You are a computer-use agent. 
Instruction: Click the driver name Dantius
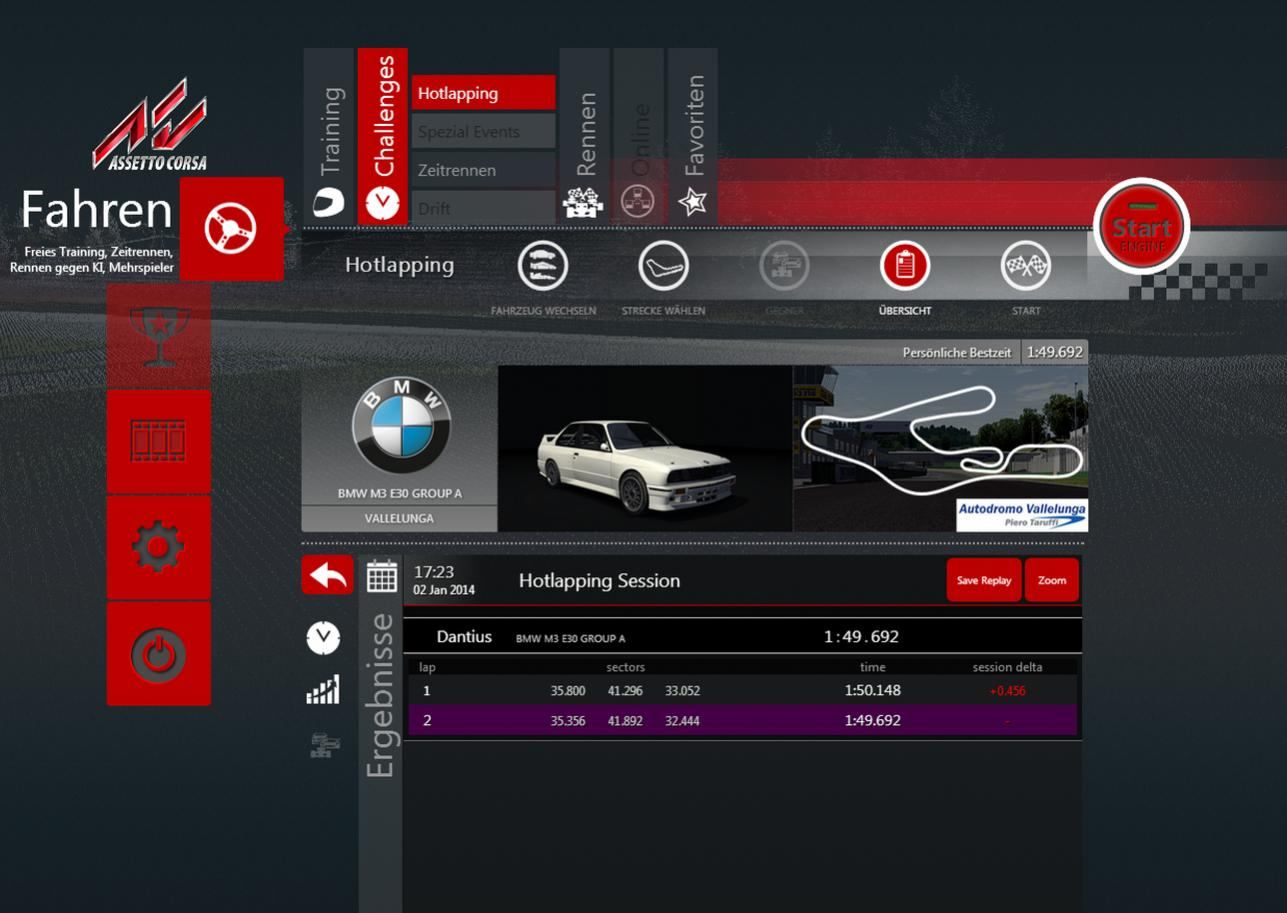[464, 636]
